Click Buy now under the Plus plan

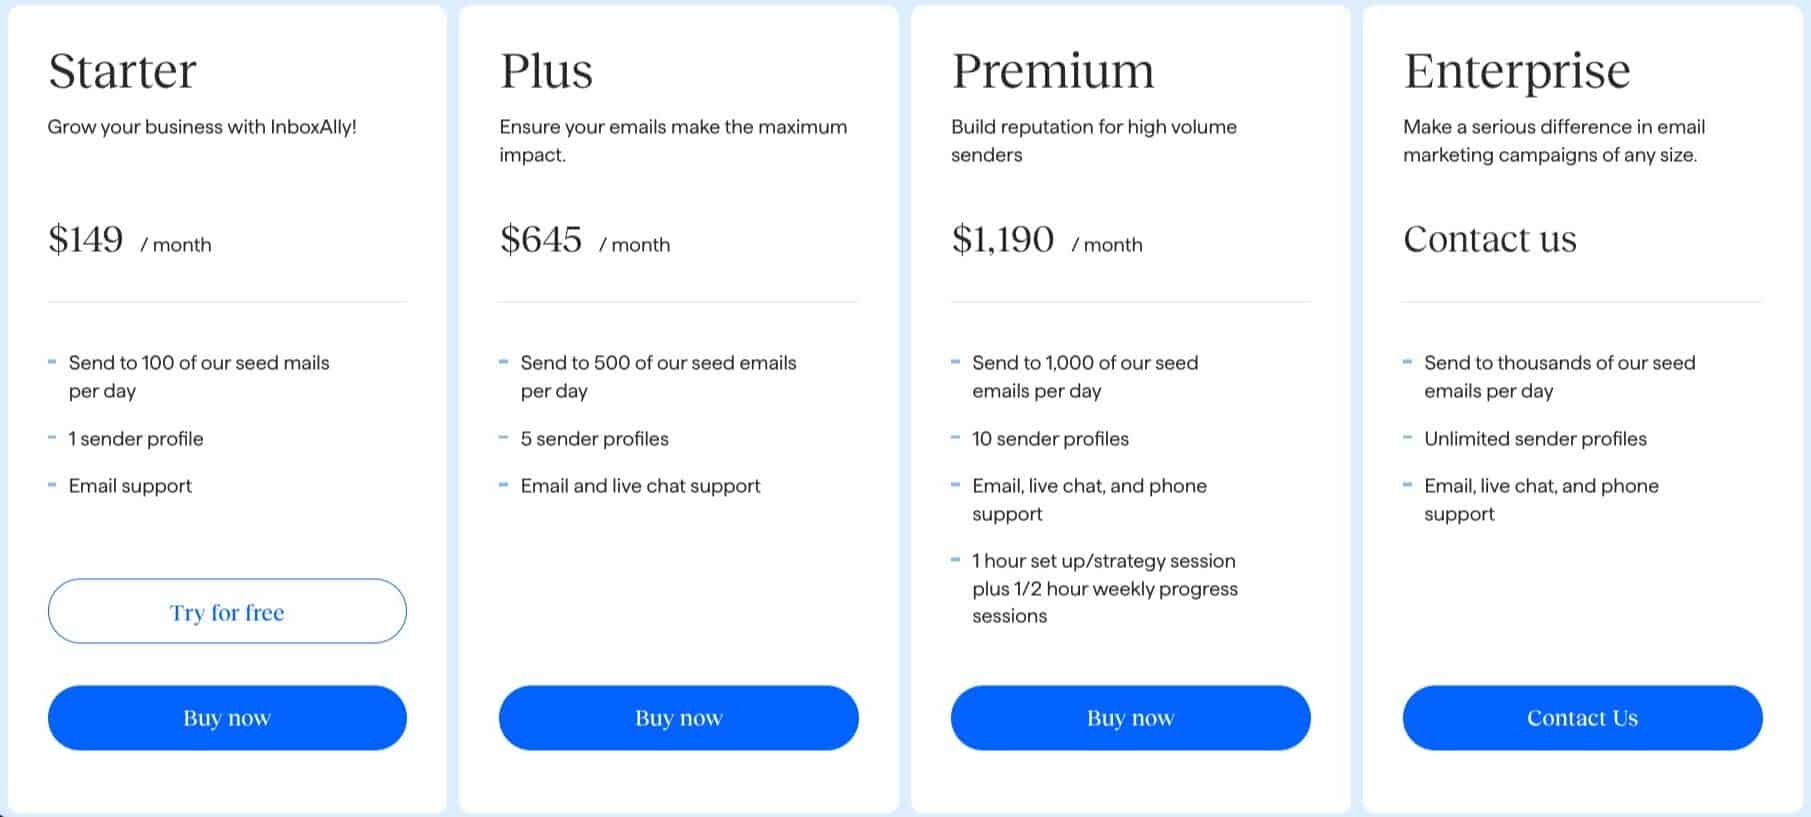pos(678,717)
